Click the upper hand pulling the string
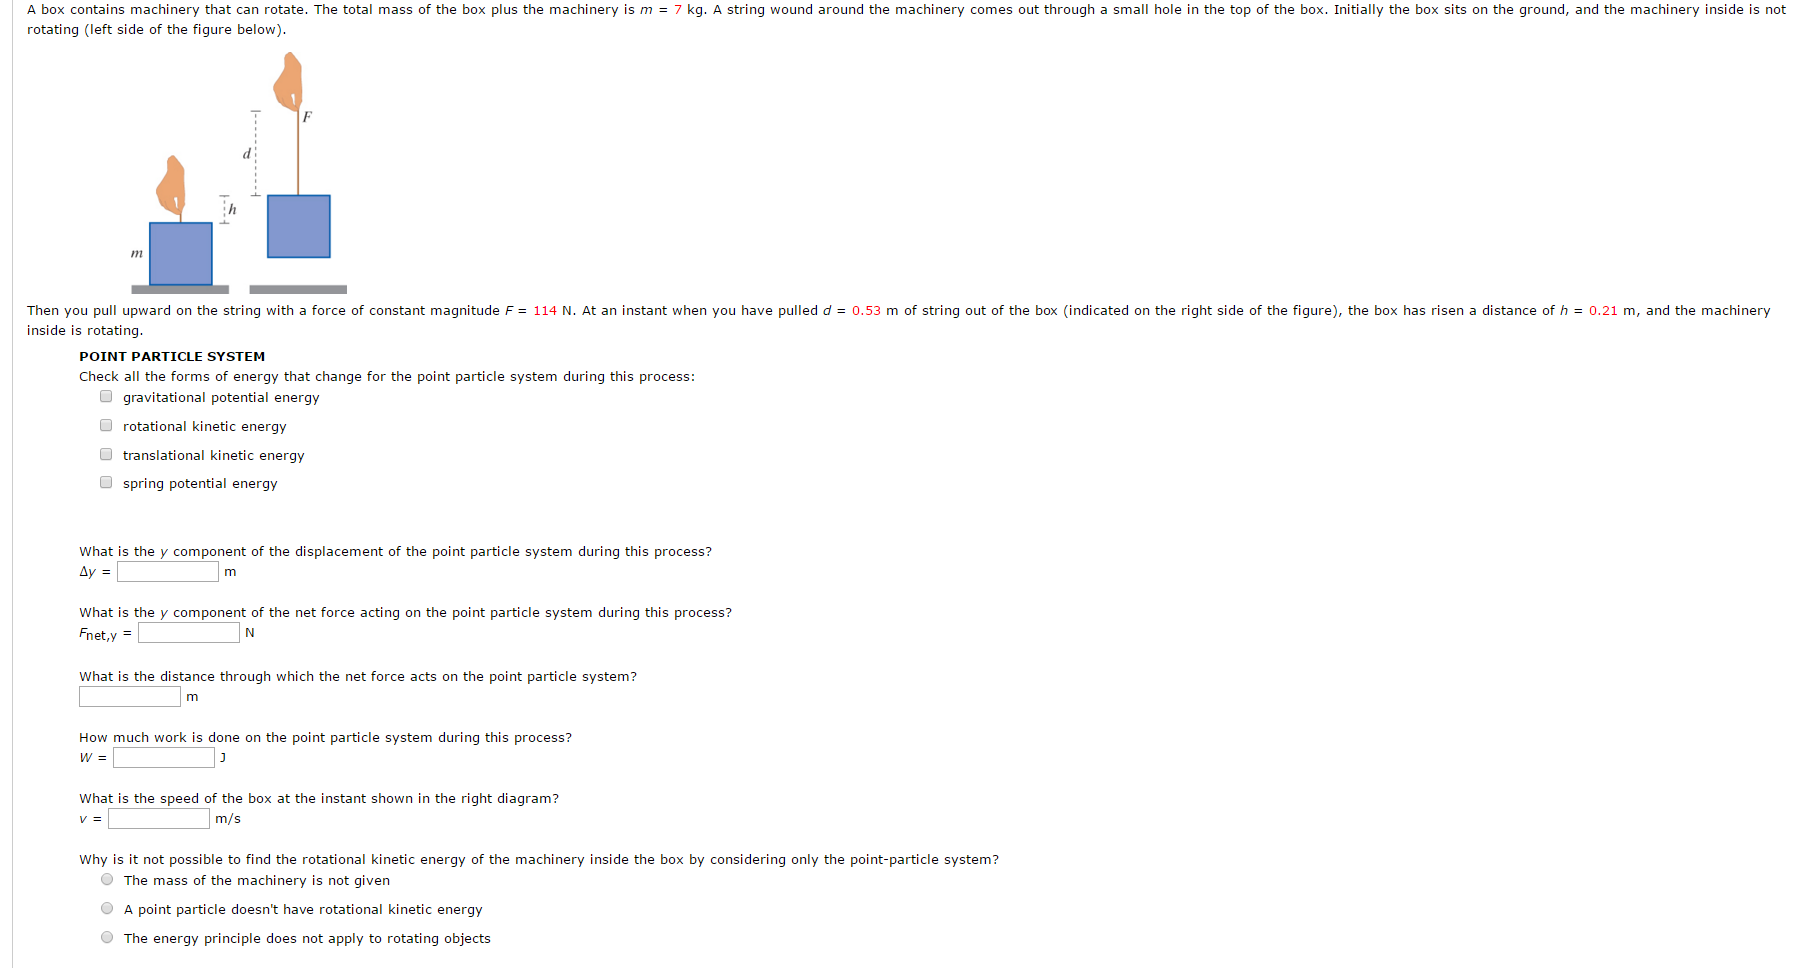Viewport: 1797px width, 968px height. pyautogui.click(x=289, y=81)
